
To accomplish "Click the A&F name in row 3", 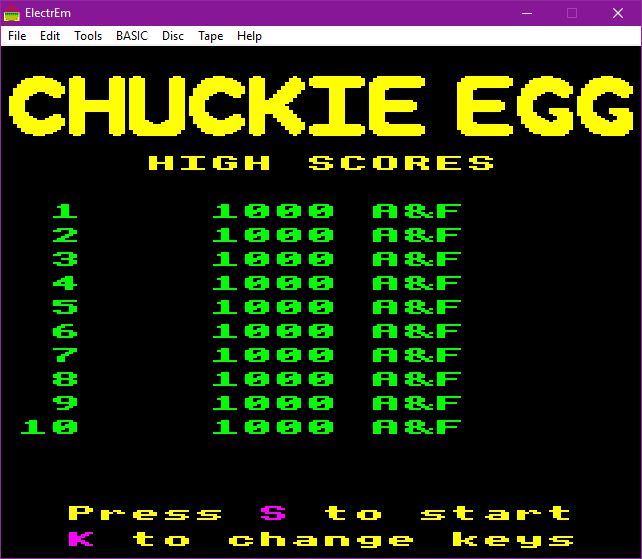I will point(417,259).
